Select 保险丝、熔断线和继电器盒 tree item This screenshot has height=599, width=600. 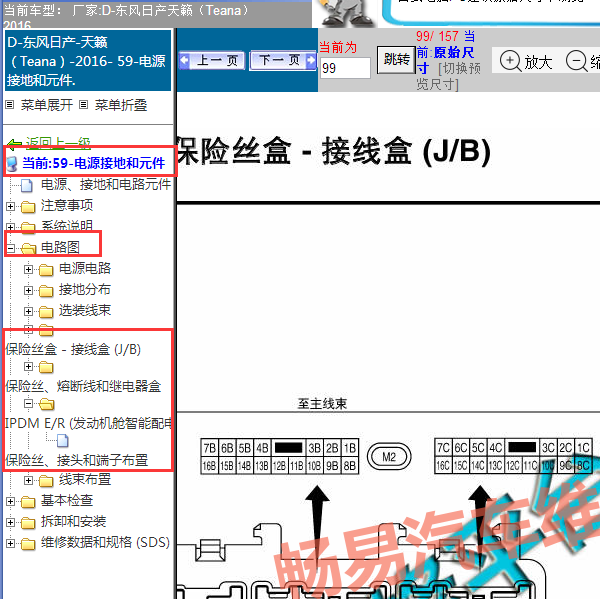(x=83, y=386)
